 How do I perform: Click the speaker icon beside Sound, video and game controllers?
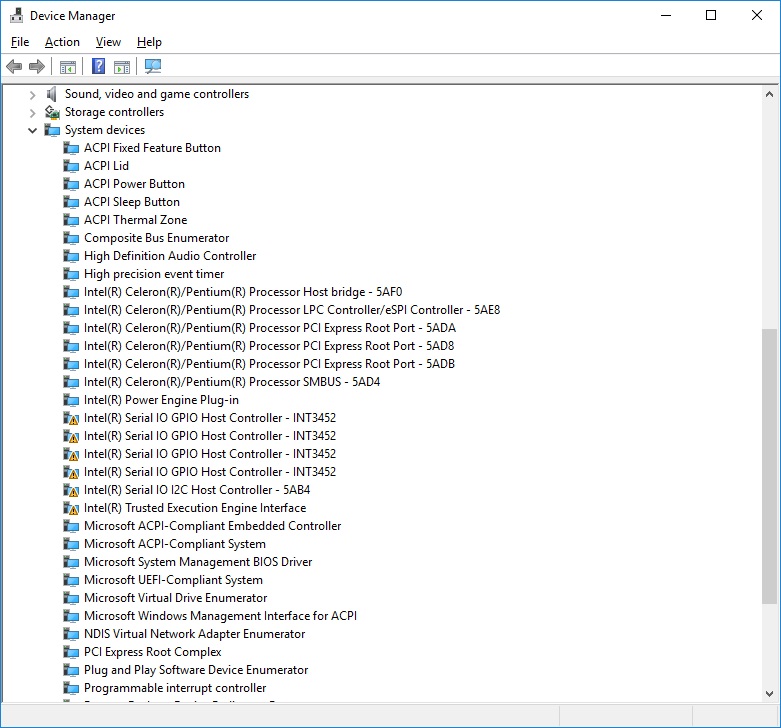point(52,94)
